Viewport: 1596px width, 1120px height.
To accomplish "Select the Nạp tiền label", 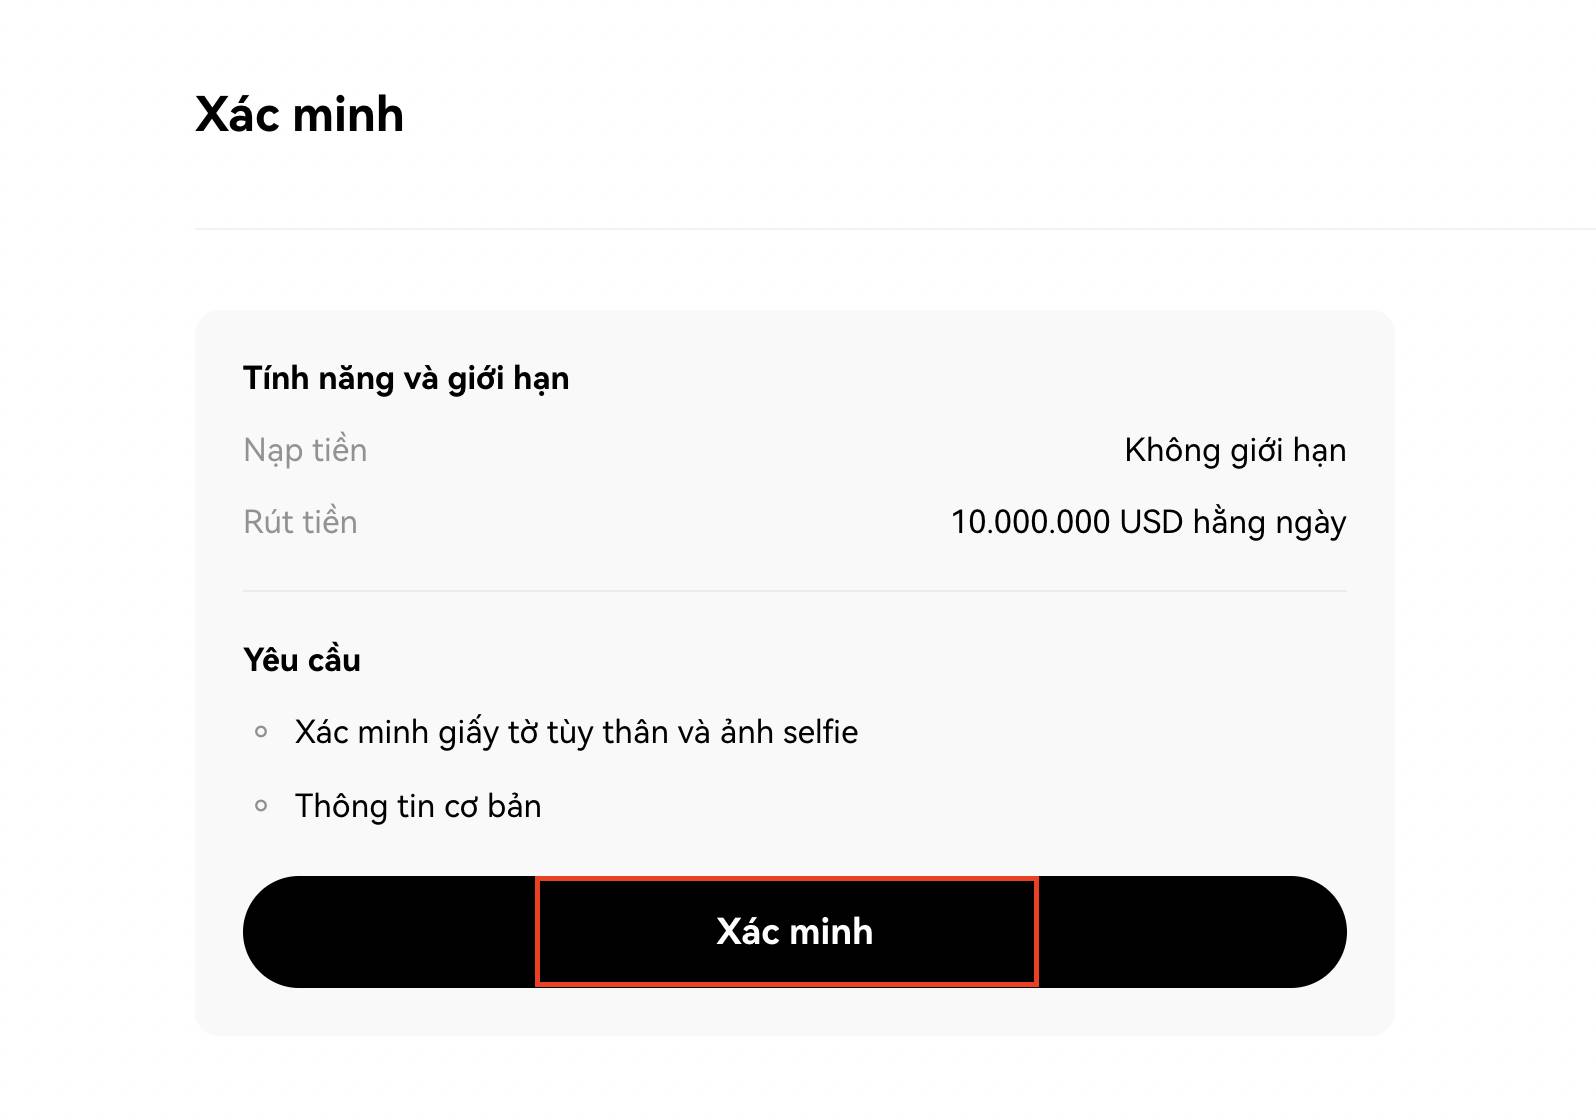I will click(x=305, y=451).
